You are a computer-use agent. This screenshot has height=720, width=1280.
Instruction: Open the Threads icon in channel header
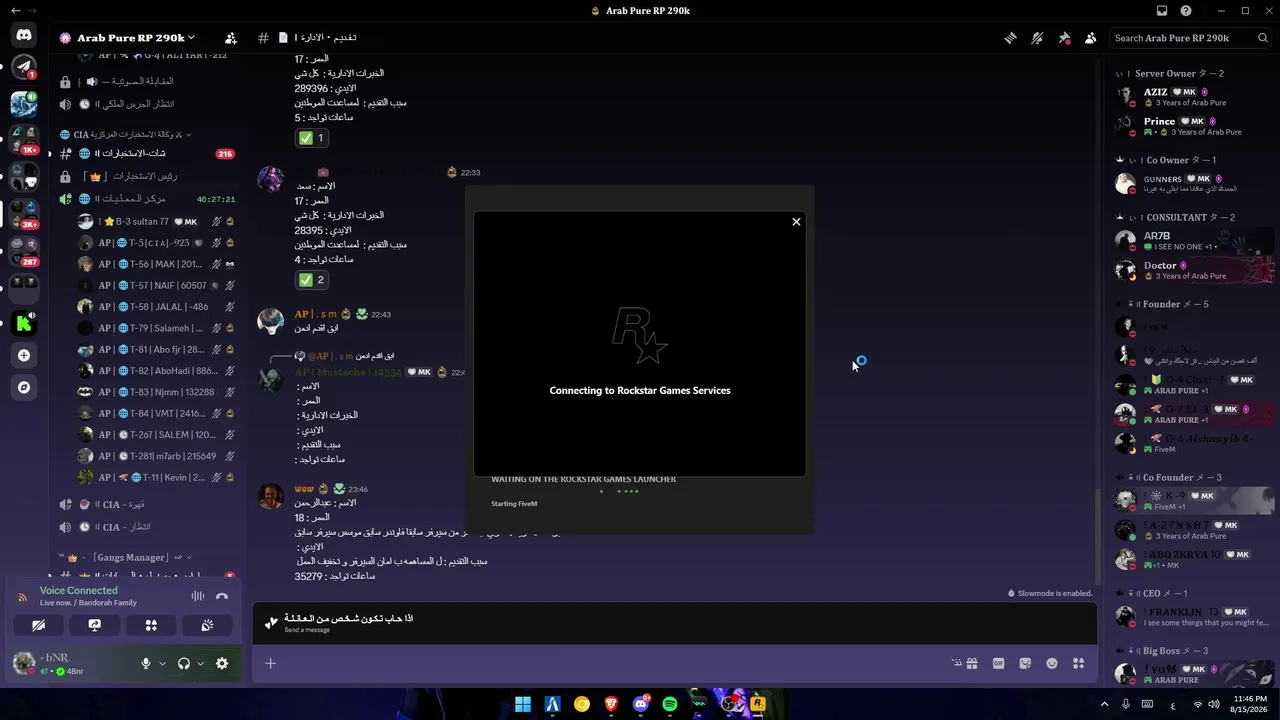point(1011,38)
